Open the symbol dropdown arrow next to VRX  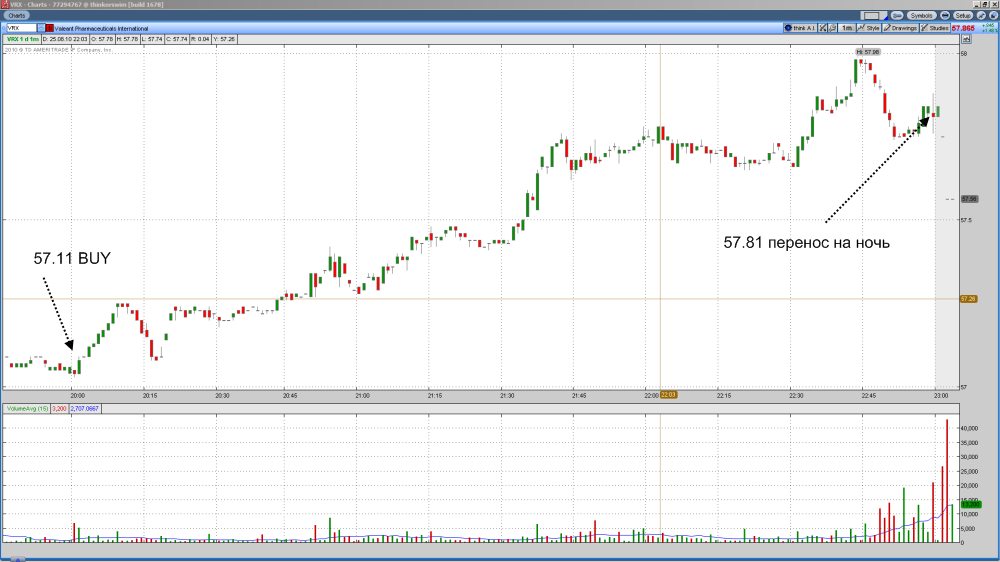tap(41, 28)
